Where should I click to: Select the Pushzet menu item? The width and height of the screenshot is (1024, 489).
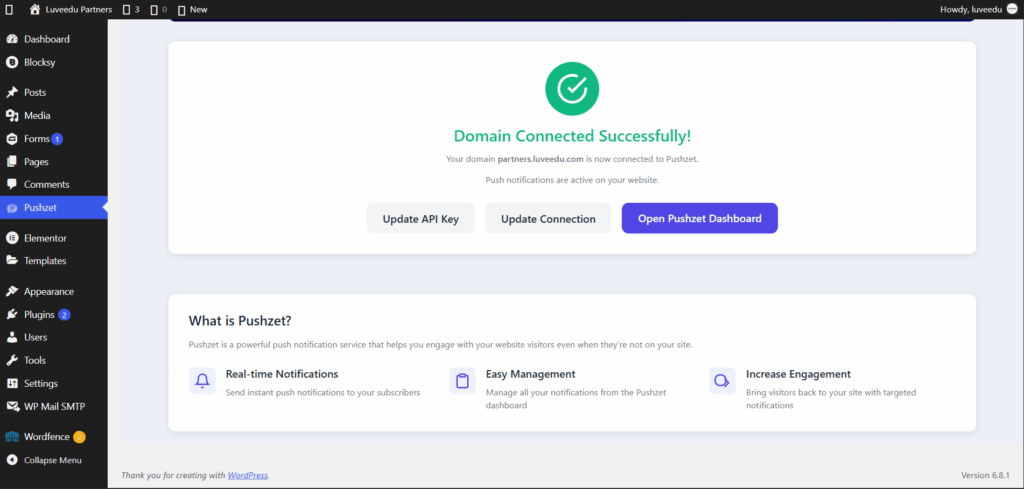point(54,208)
